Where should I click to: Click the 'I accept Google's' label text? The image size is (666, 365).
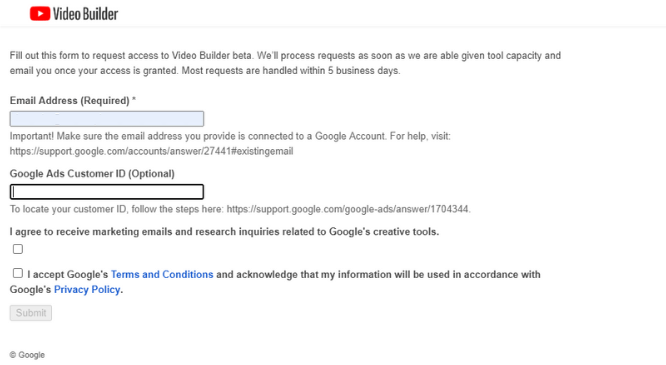tap(68, 274)
